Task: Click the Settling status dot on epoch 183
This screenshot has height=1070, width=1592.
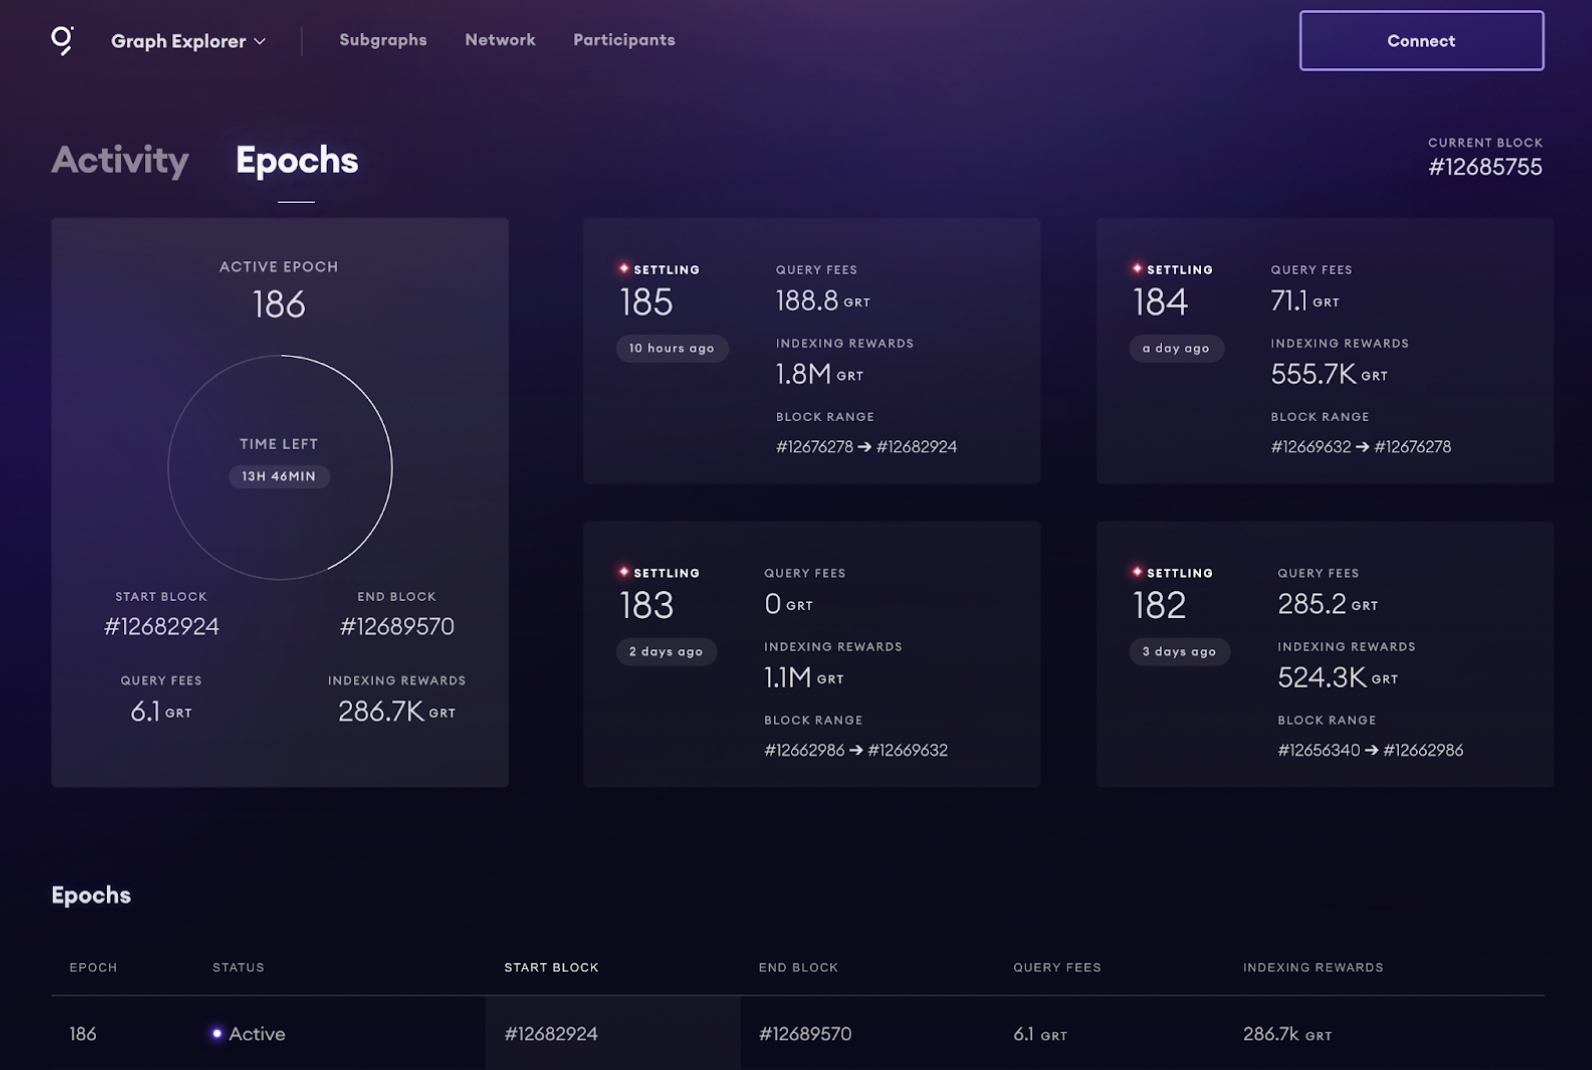Action: pyautogui.click(x=624, y=572)
